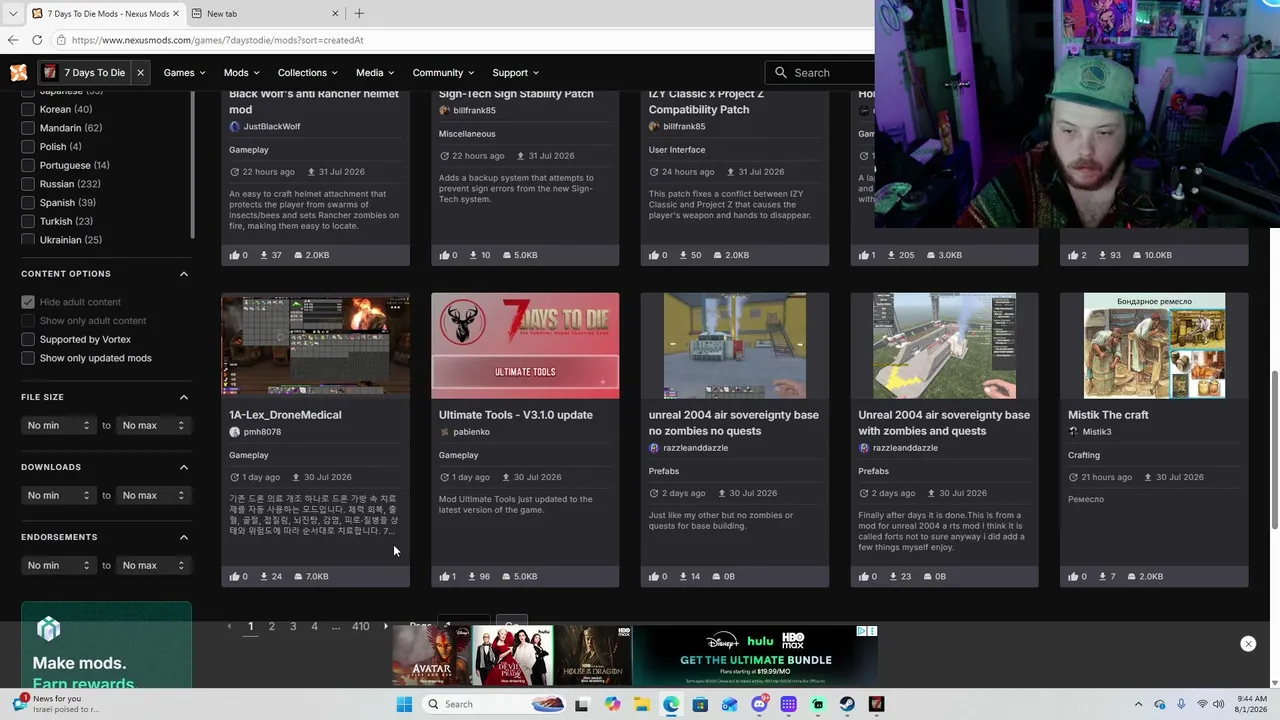Enable the Ukrainian language checkbox

(28, 240)
